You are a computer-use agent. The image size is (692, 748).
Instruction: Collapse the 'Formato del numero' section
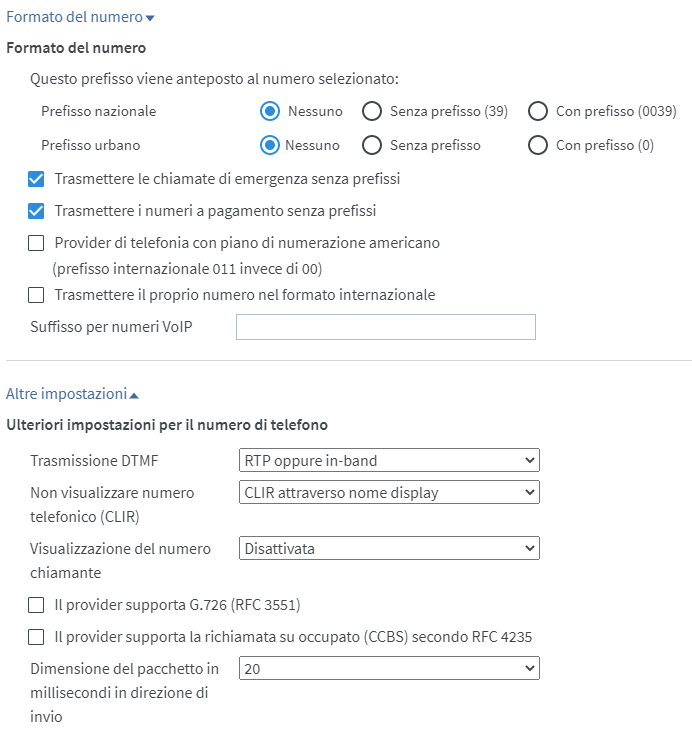80,17
